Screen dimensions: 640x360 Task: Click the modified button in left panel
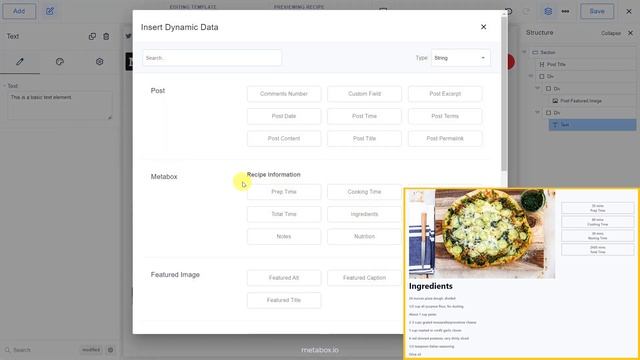click(x=91, y=350)
